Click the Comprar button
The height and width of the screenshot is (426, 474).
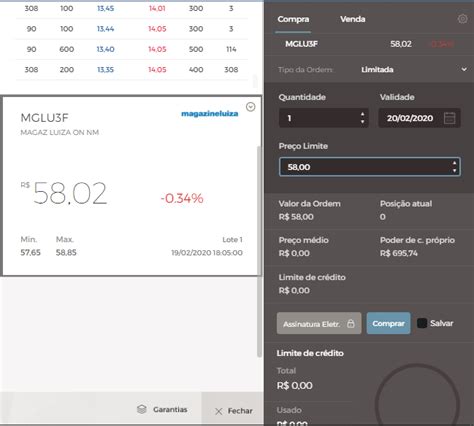pyautogui.click(x=389, y=323)
